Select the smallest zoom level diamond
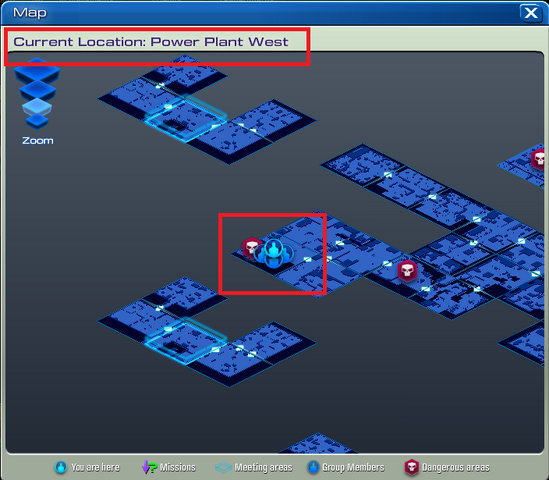The width and height of the screenshot is (549, 480). [x=37, y=121]
